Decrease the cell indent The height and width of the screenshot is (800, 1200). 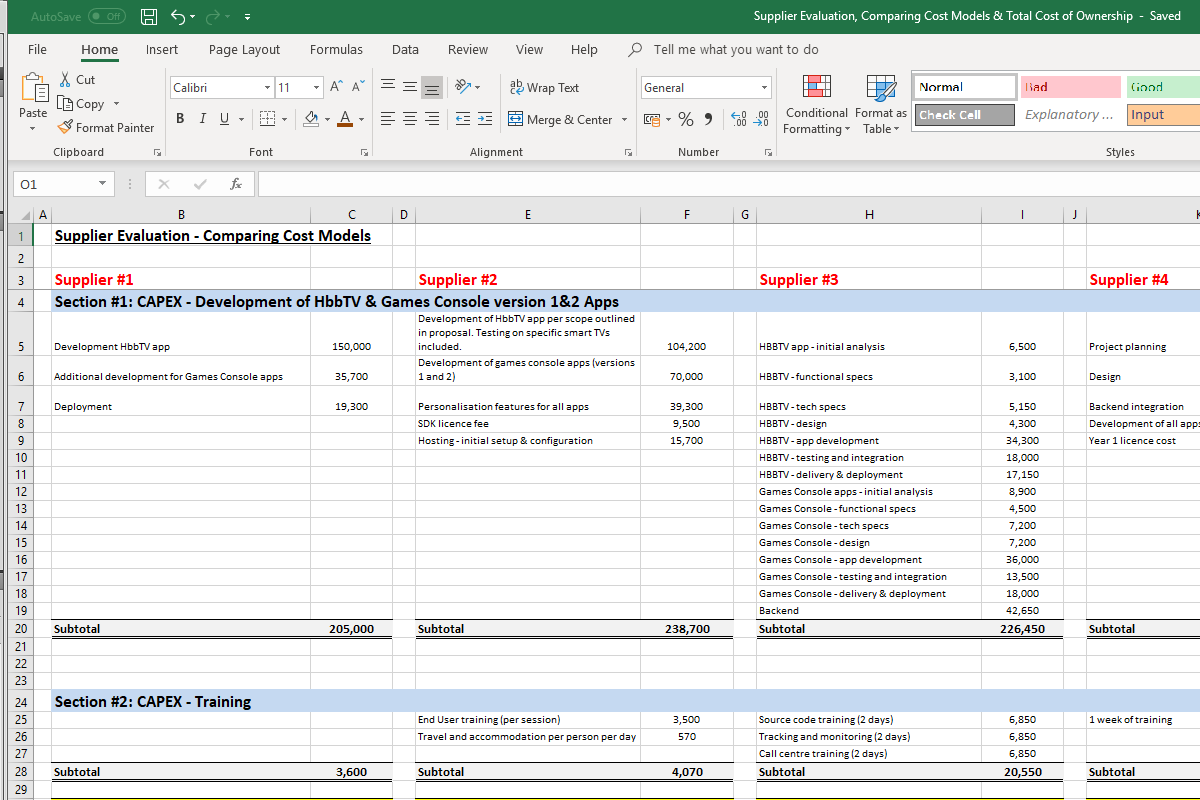[463, 119]
